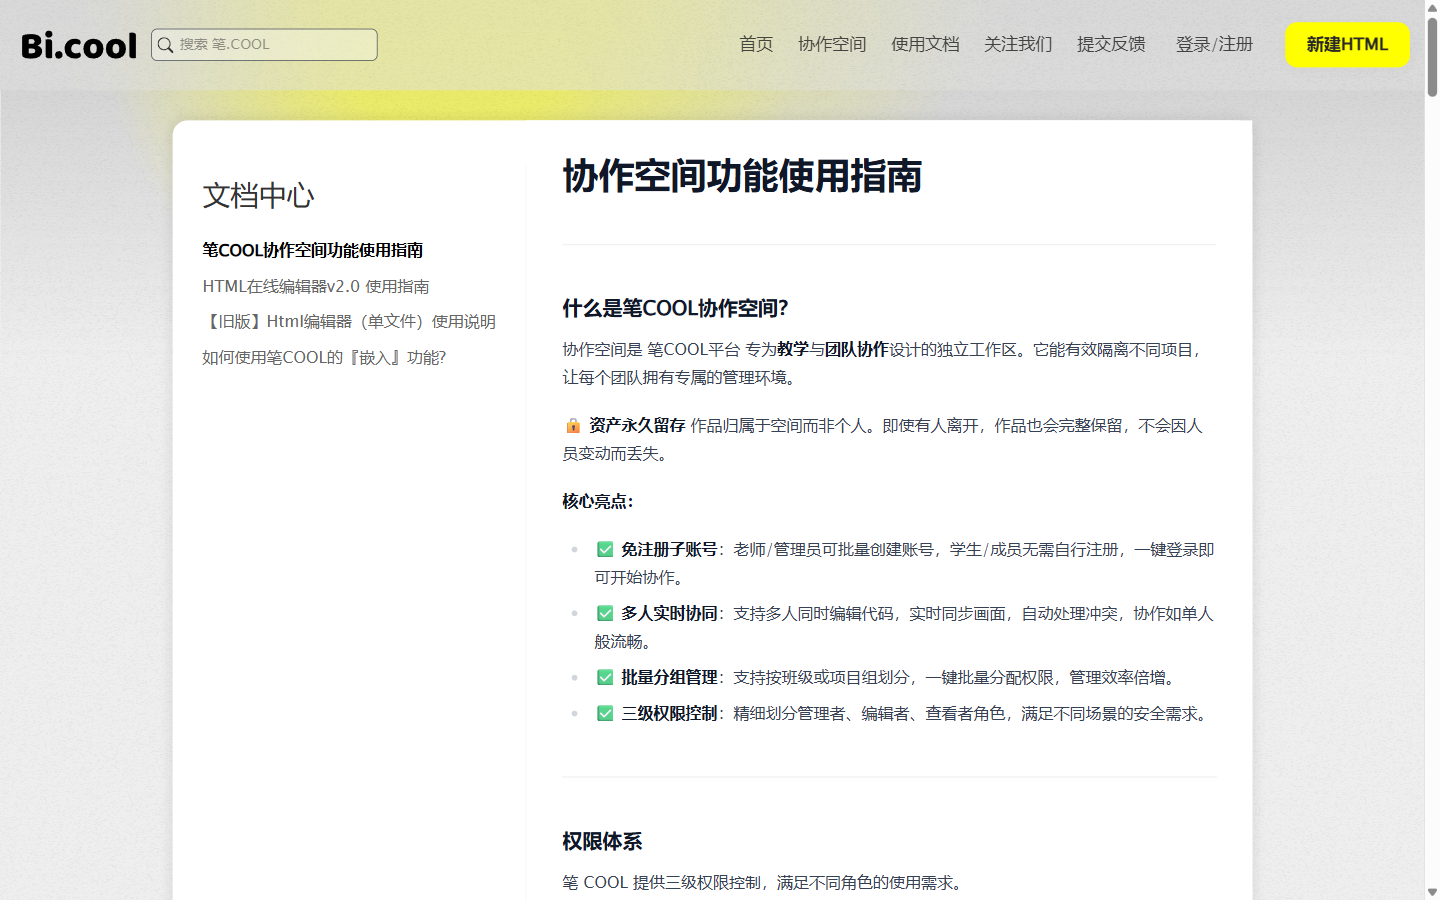This screenshot has height=900, width=1440.
Task: Open the 首页 nav item
Action: (x=756, y=44)
